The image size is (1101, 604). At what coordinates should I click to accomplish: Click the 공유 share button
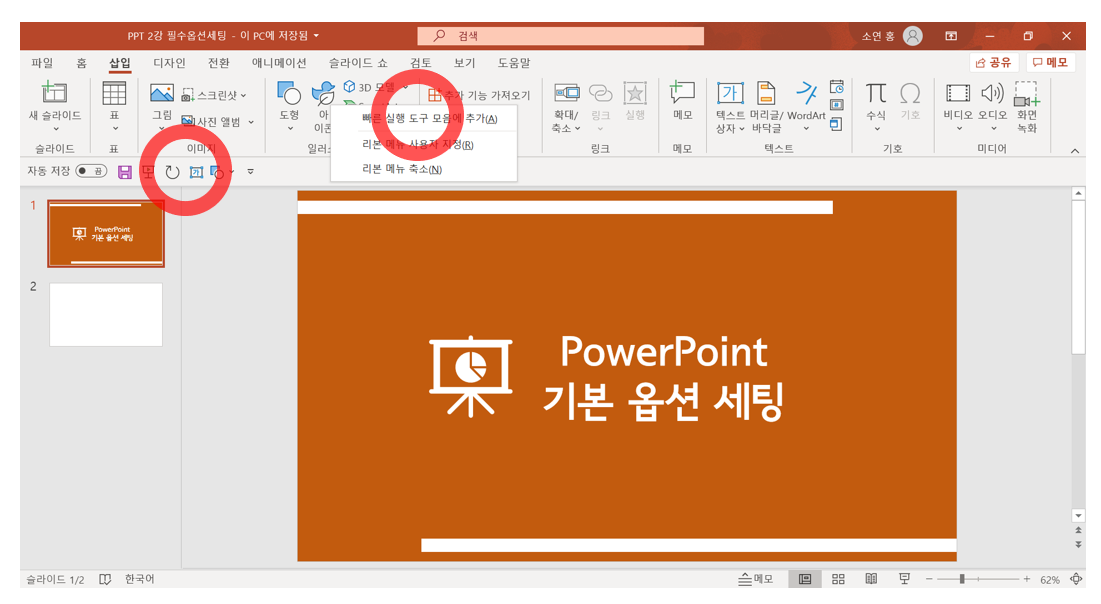point(994,63)
